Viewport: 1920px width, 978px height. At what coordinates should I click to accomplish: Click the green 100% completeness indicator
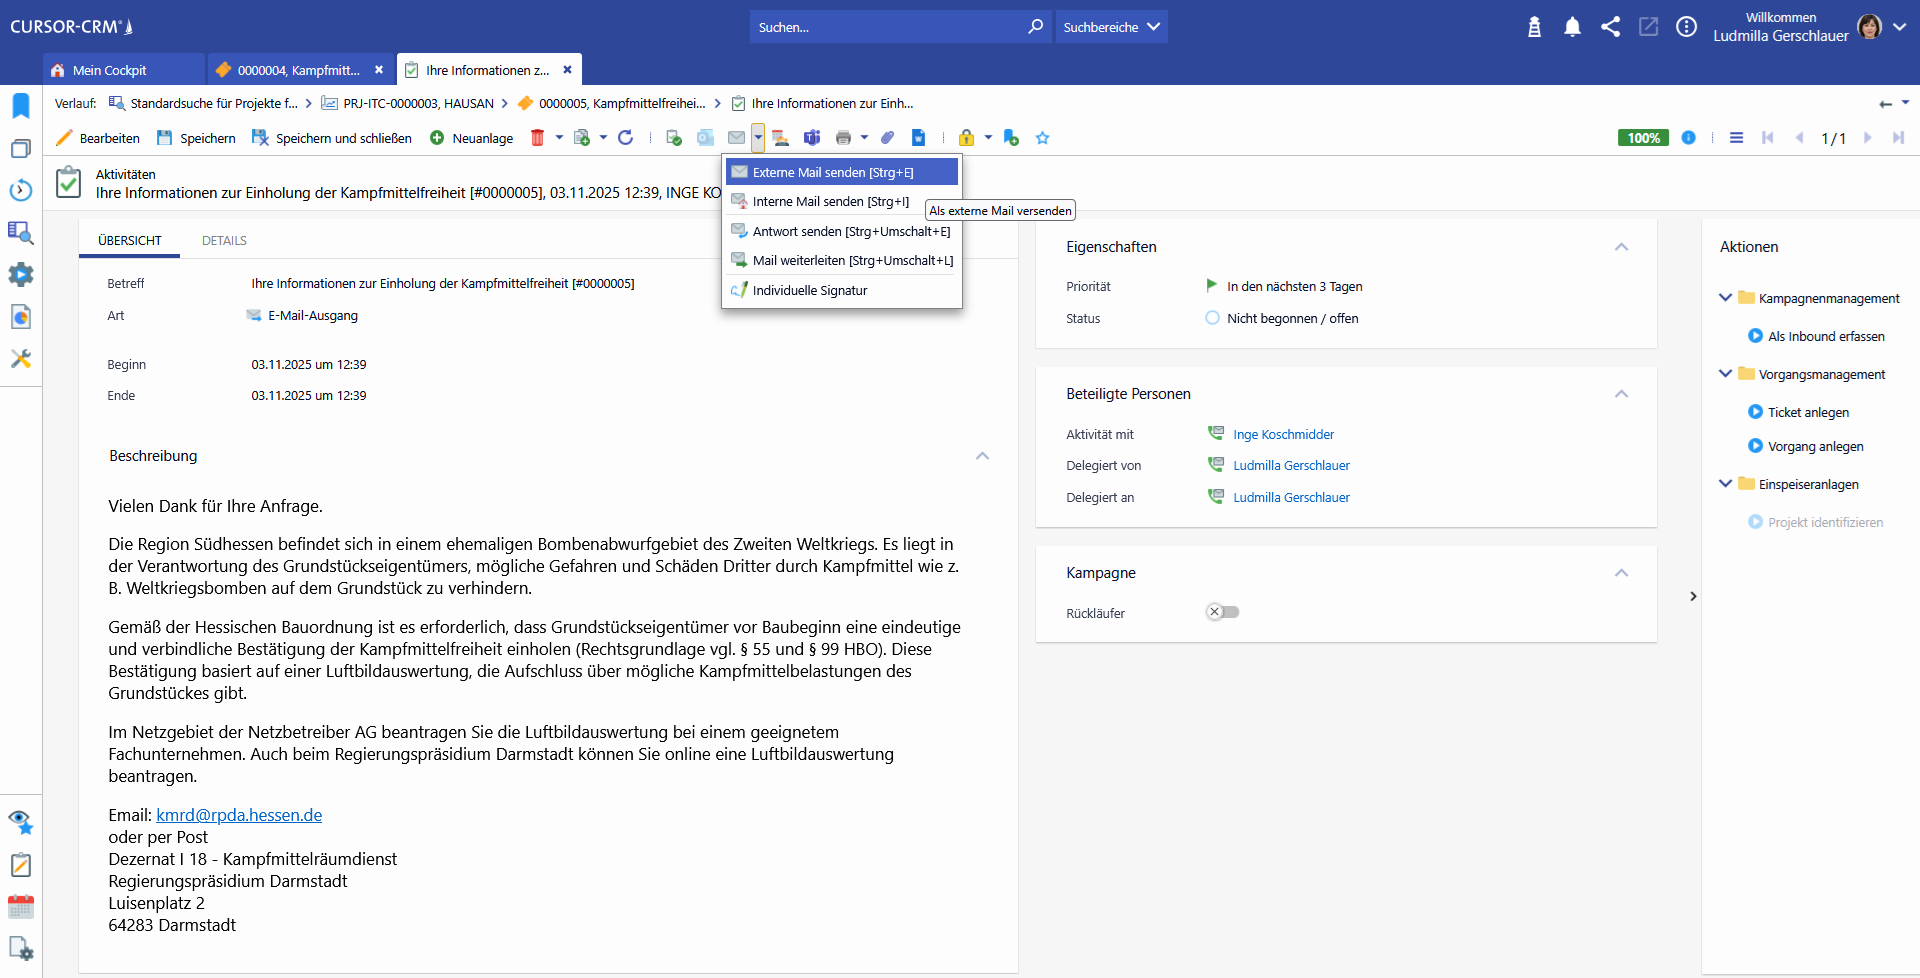coord(1642,138)
